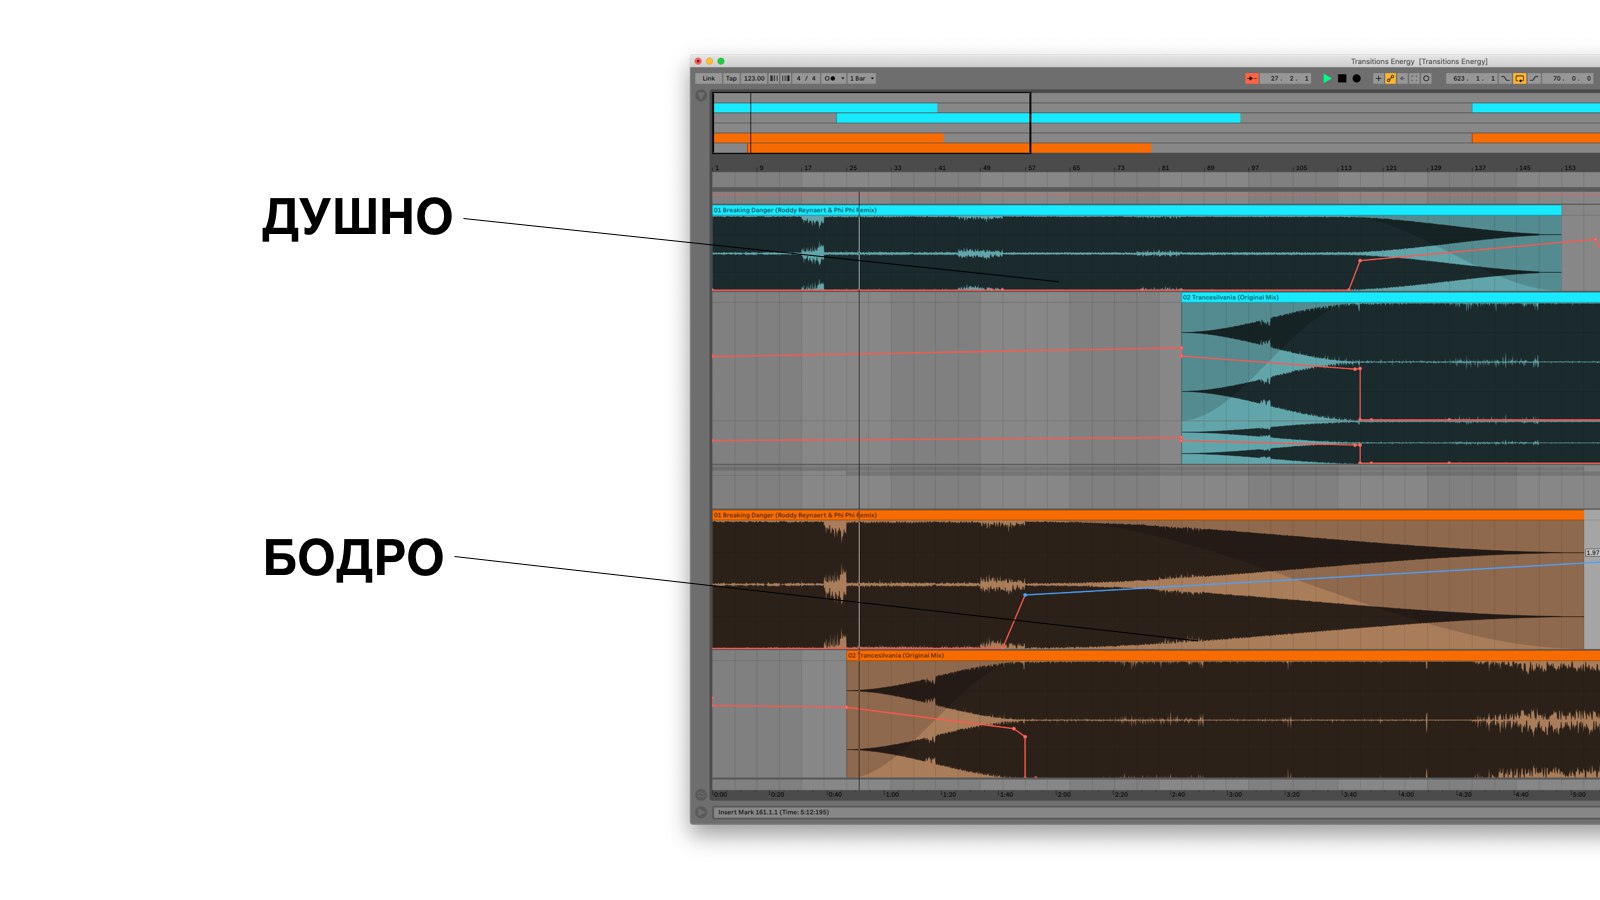The image size is (1600, 900).
Task: Click the play icon beside the status bar
Action: pyautogui.click(x=701, y=812)
